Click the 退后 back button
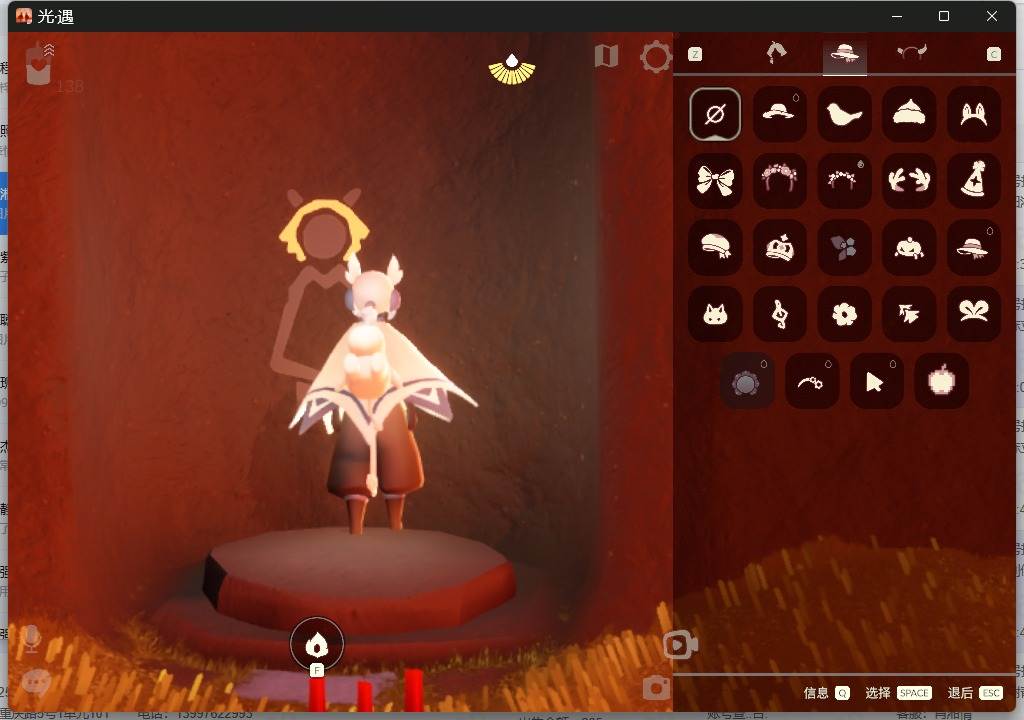This screenshot has height=720, width=1024. (x=975, y=693)
